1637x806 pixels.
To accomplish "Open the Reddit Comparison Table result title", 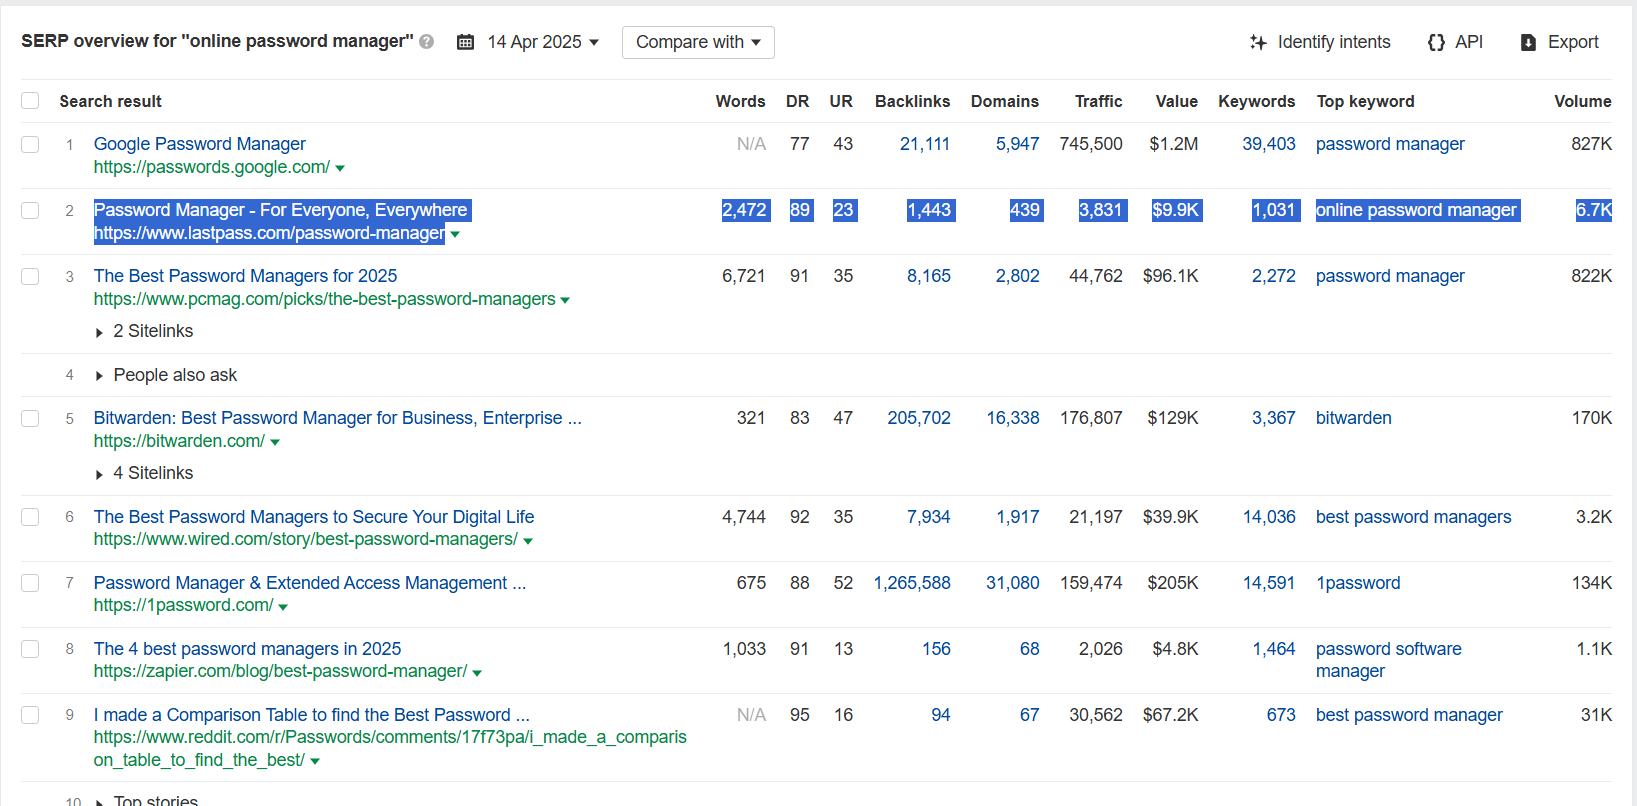I will (311, 715).
